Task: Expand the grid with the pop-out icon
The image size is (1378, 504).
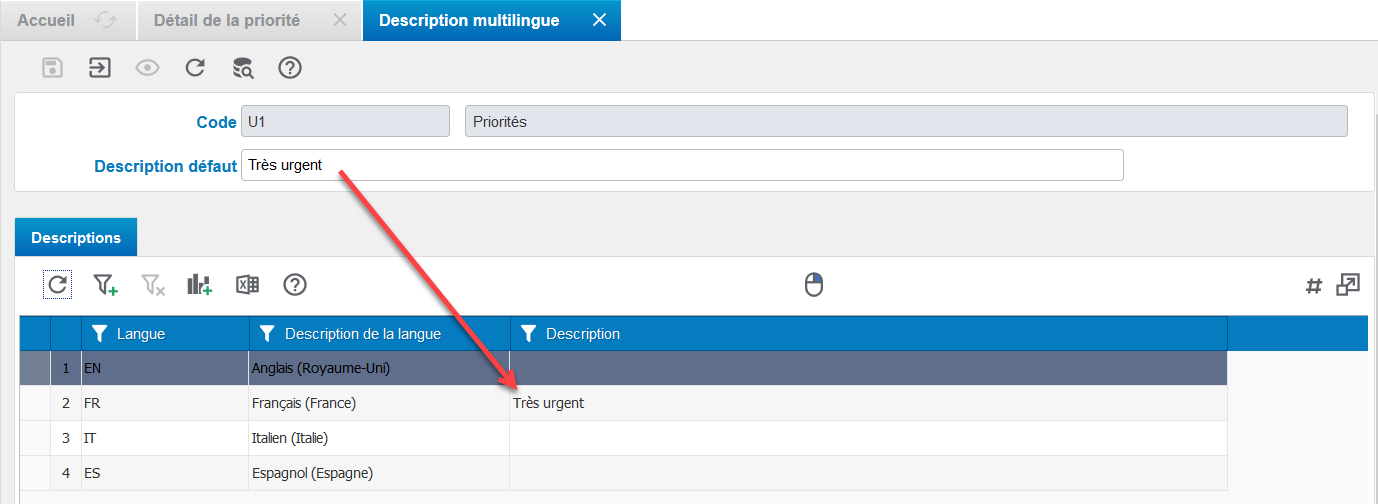Action: point(1348,285)
